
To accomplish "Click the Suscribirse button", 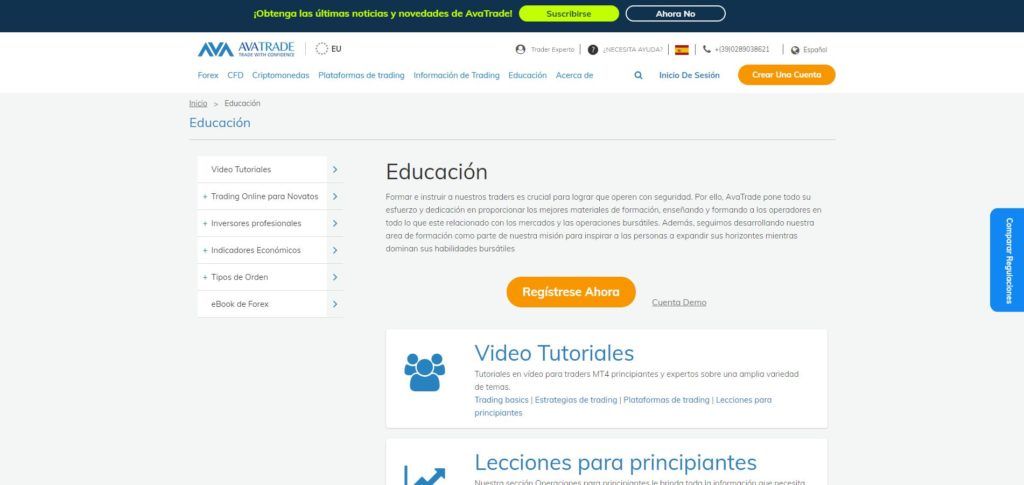I will (569, 14).
